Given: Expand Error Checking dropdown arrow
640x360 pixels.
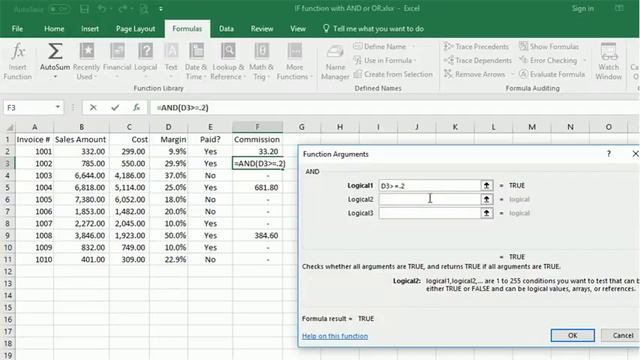Looking at the screenshot, I should pyautogui.click(x=584, y=60).
